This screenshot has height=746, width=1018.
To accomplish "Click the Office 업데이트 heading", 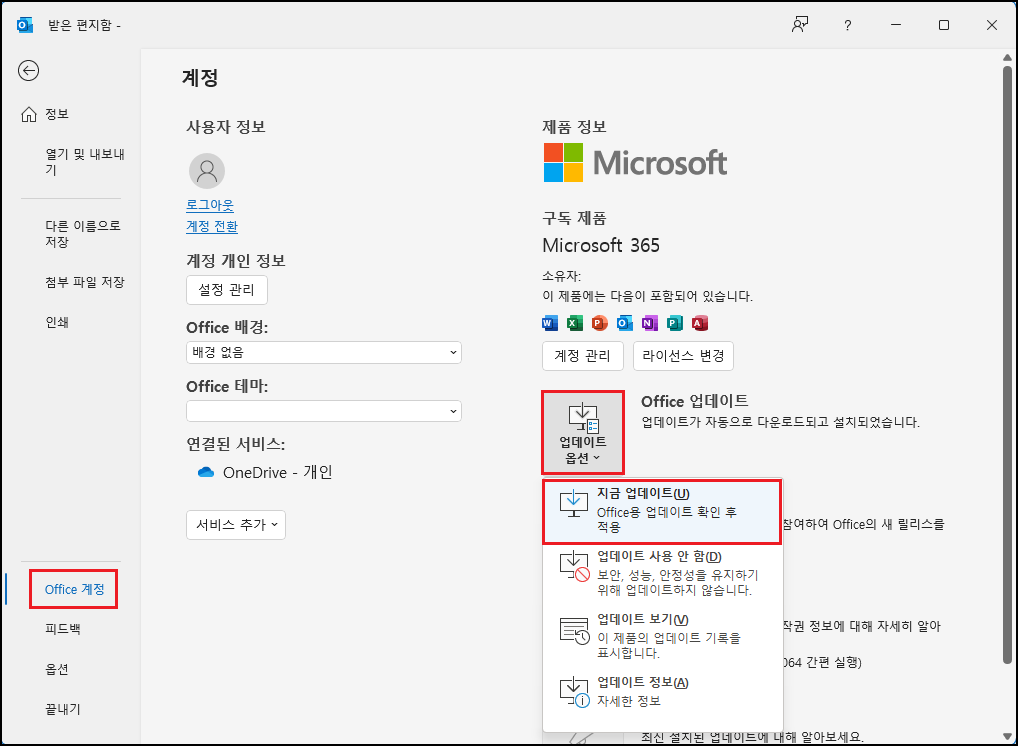I will pyautogui.click(x=695, y=401).
